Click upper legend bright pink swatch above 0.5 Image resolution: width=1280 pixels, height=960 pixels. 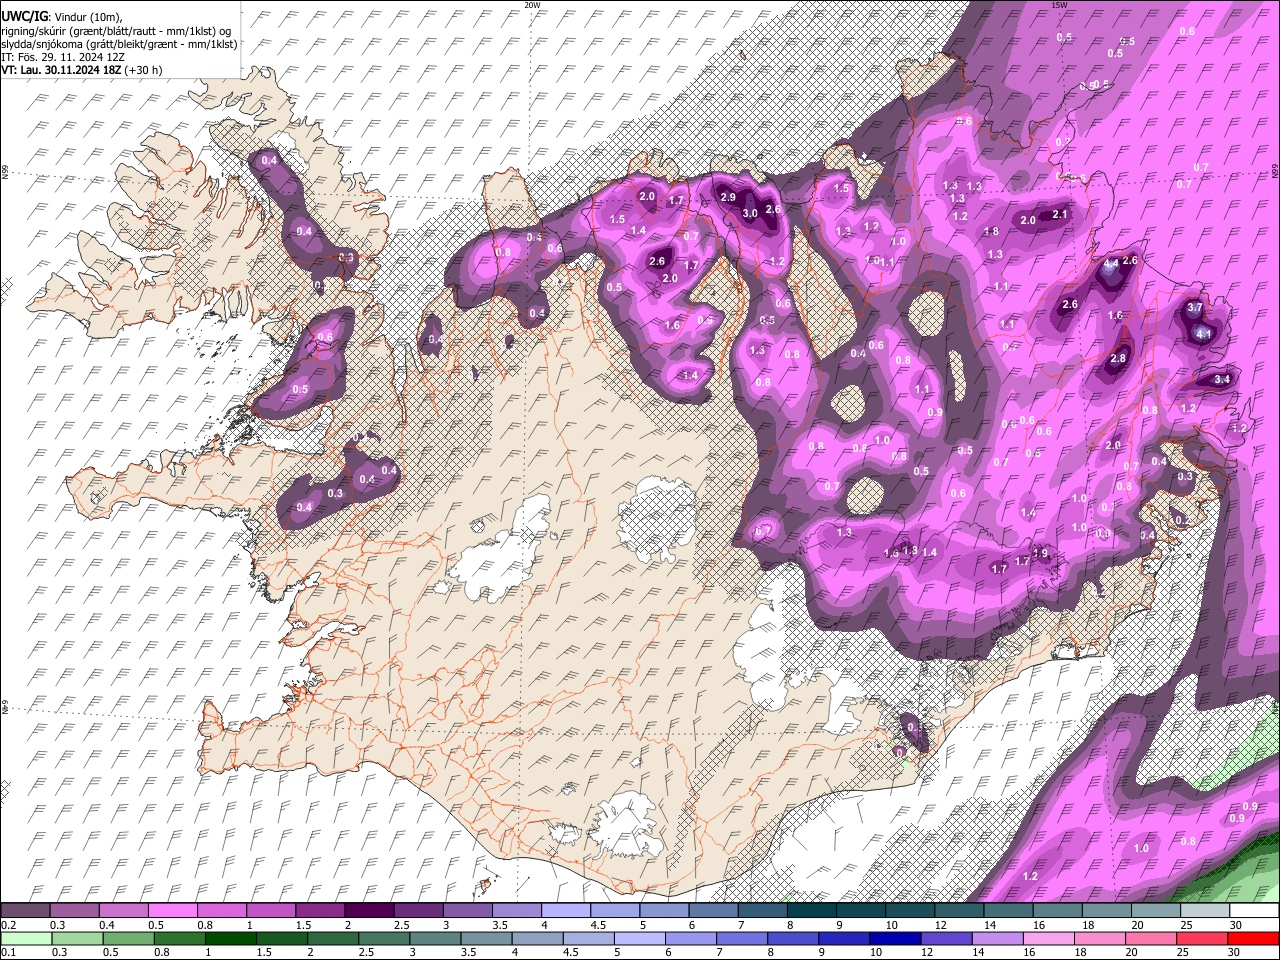[x=173, y=910]
